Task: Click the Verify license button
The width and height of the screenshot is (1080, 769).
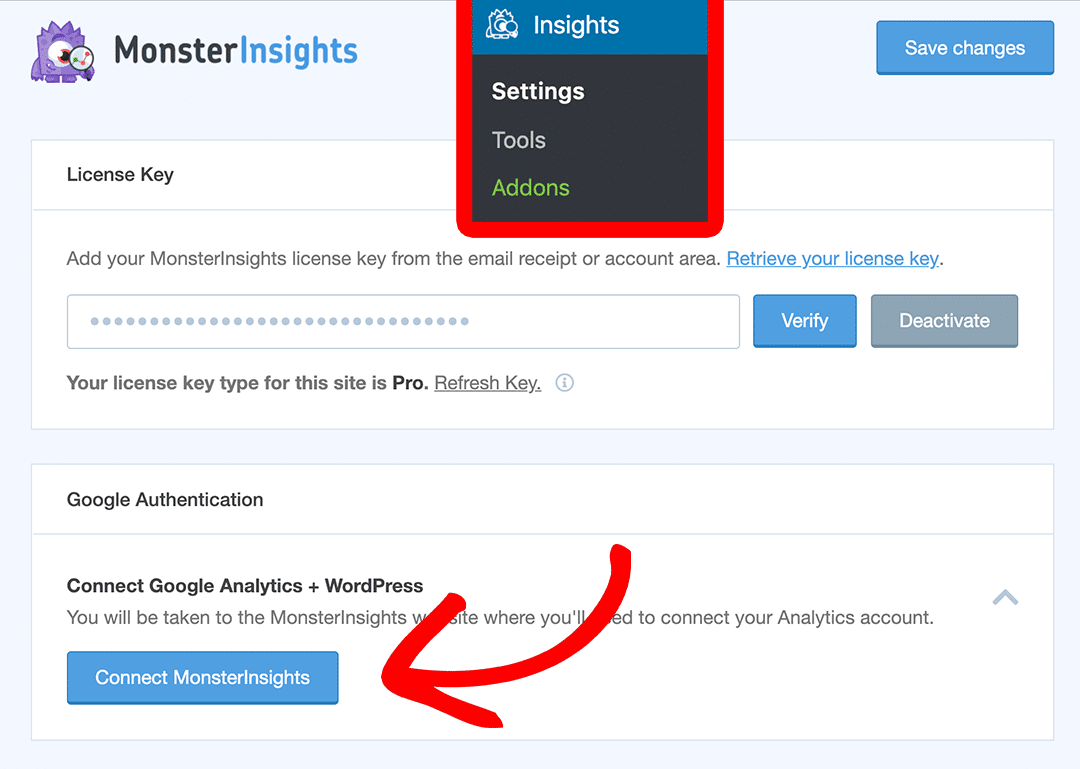Action: (804, 321)
